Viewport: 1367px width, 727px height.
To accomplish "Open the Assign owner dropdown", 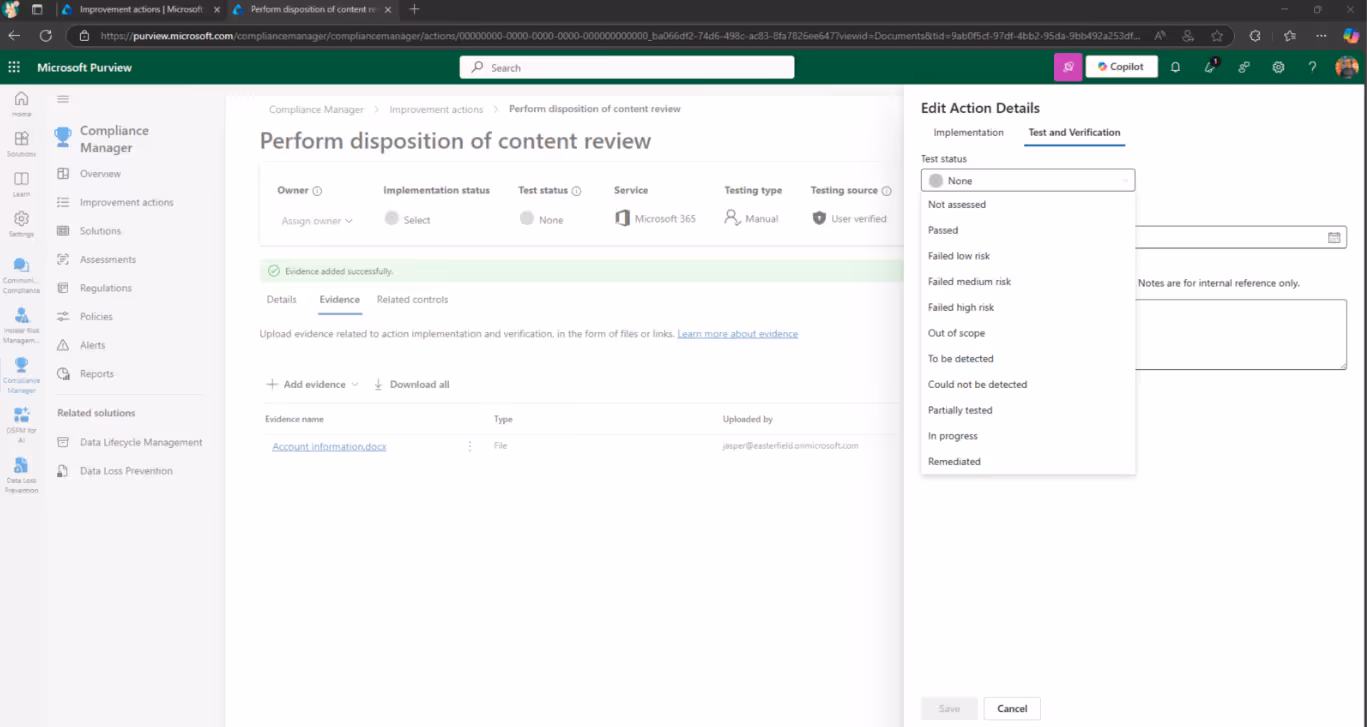I will (x=317, y=220).
